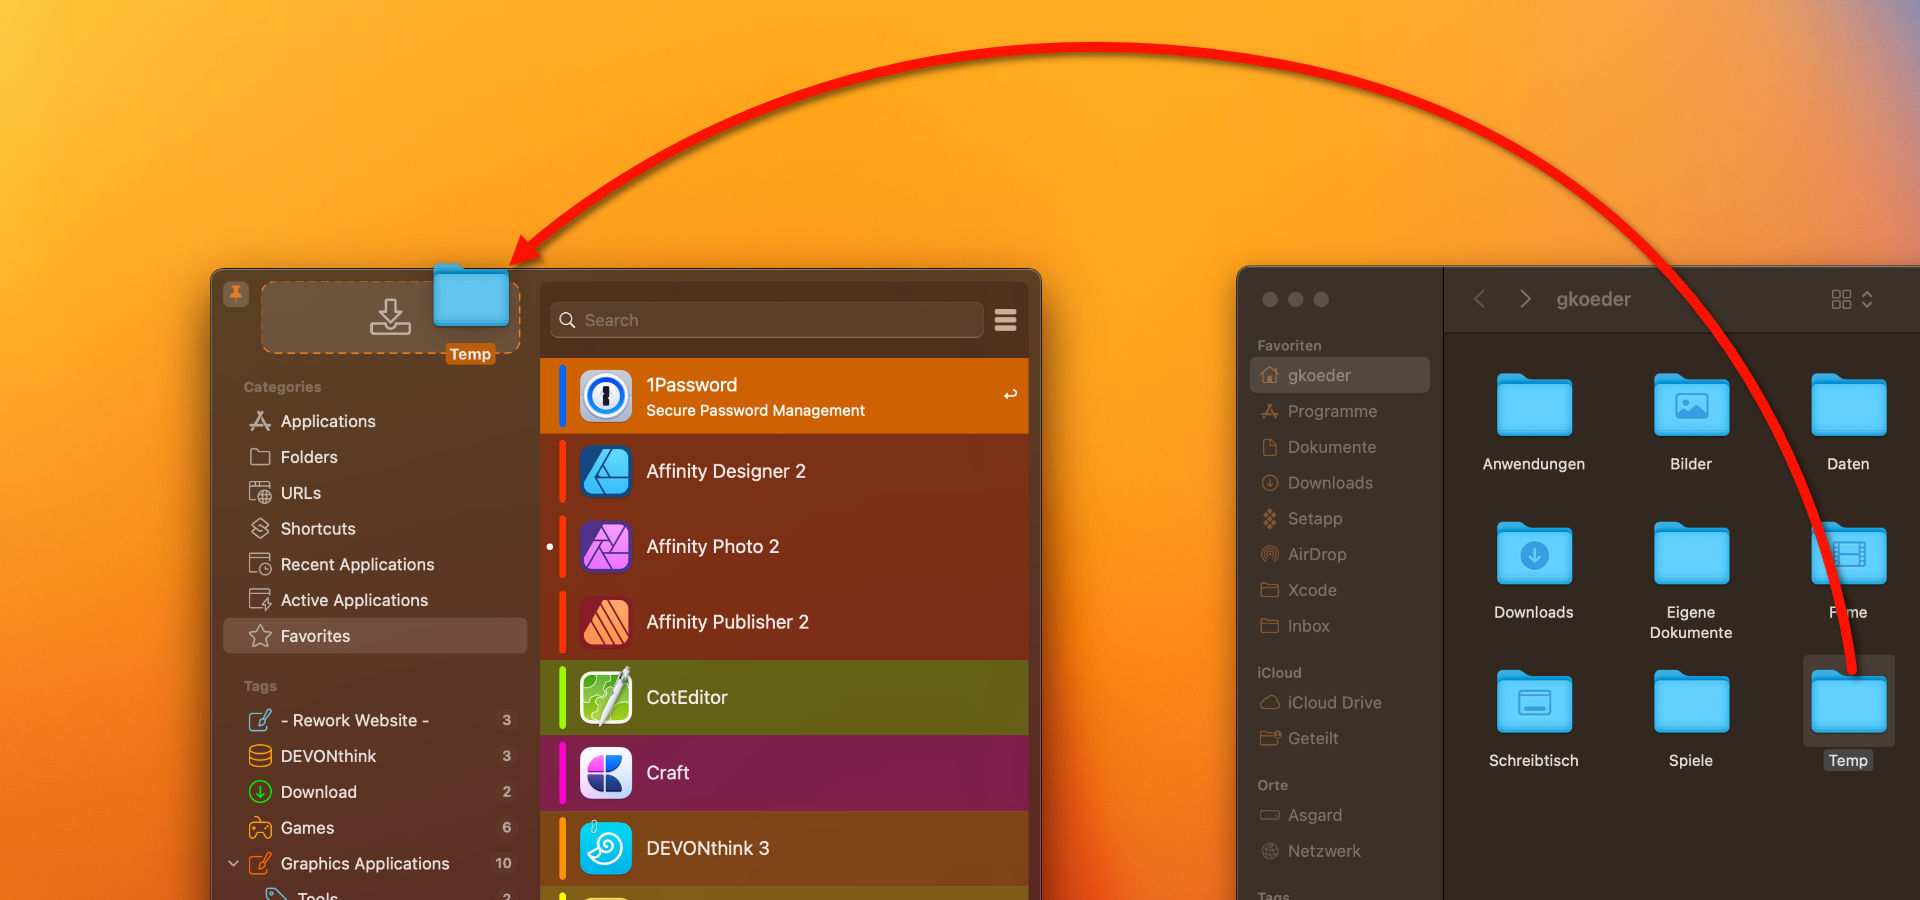Click the DEVONthink 3 app icon
This screenshot has height=900, width=1920.
pyautogui.click(x=606, y=848)
